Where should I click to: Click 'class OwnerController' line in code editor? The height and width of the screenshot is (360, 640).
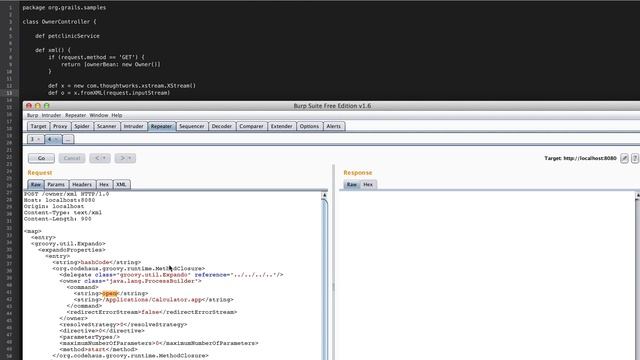[x=60, y=22]
